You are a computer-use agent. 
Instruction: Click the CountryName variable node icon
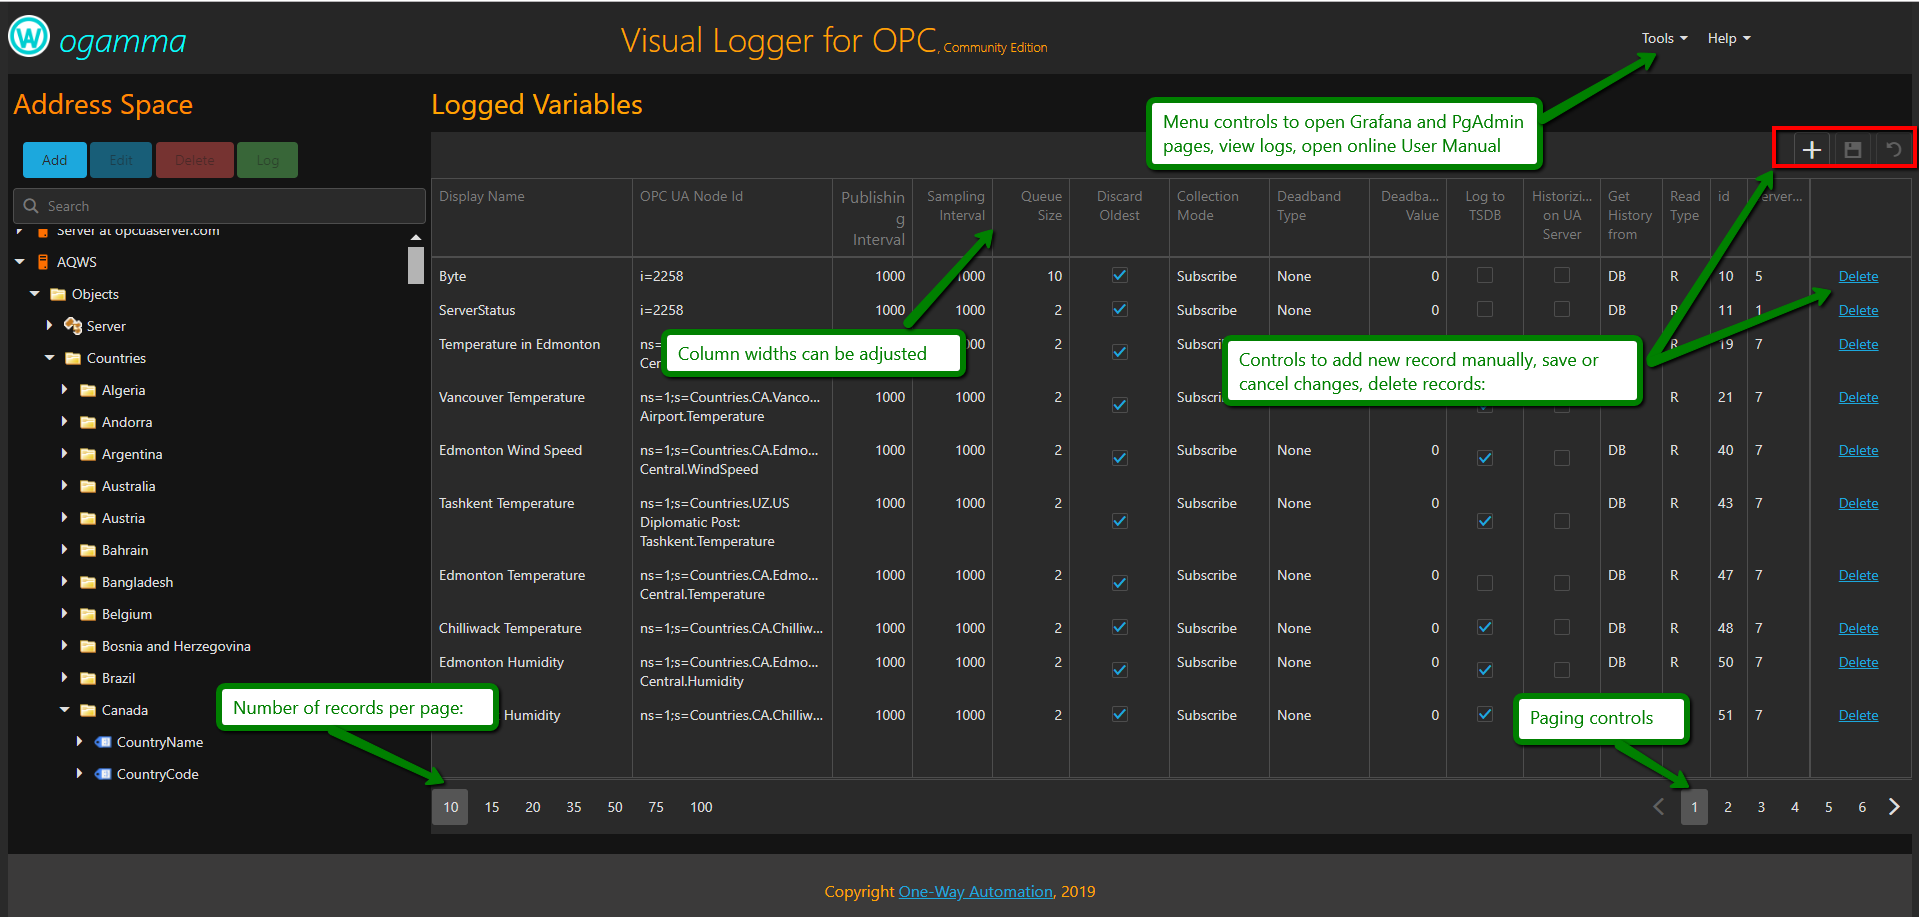click(x=103, y=742)
